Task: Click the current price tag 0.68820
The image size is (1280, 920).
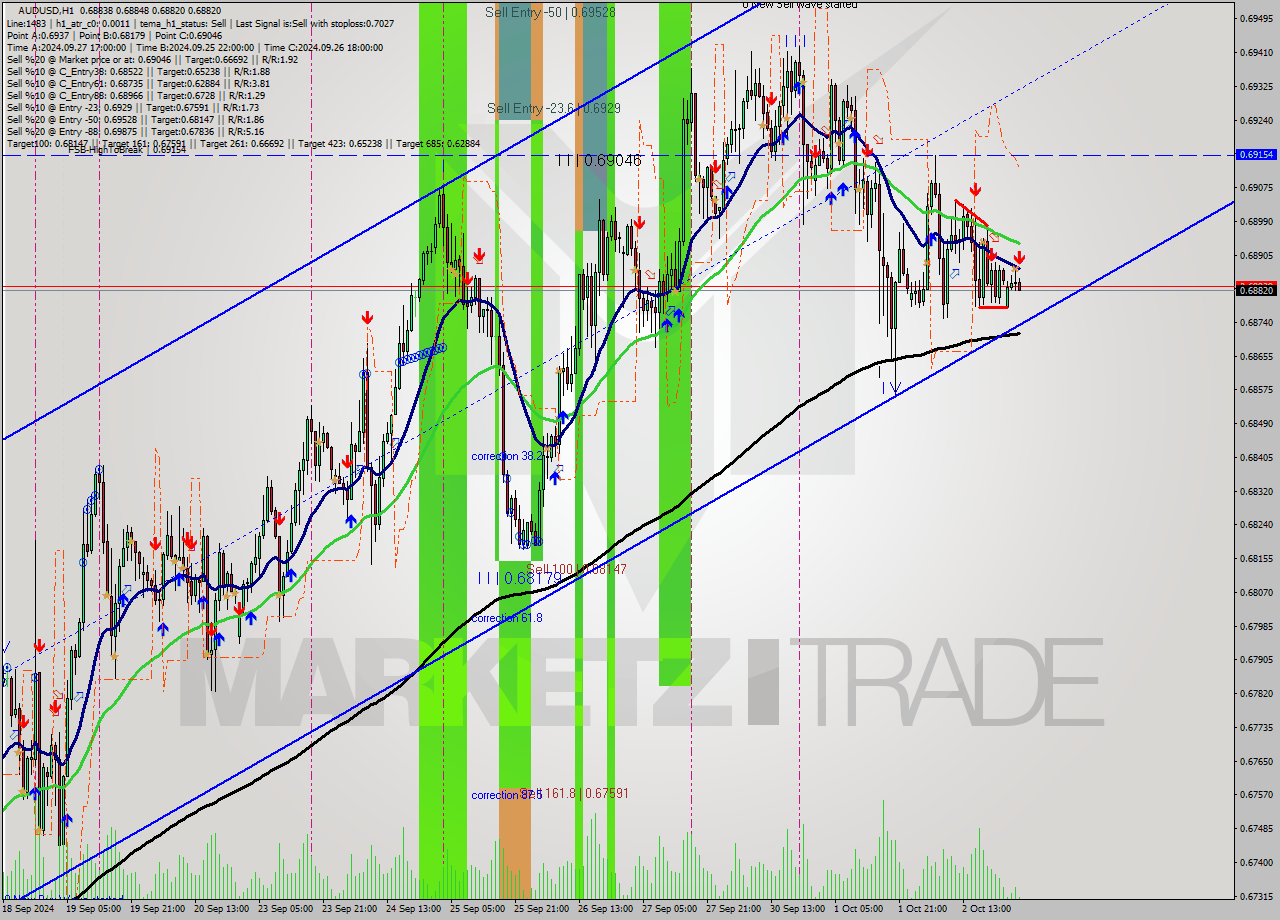Action: (x=1256, y=290)
